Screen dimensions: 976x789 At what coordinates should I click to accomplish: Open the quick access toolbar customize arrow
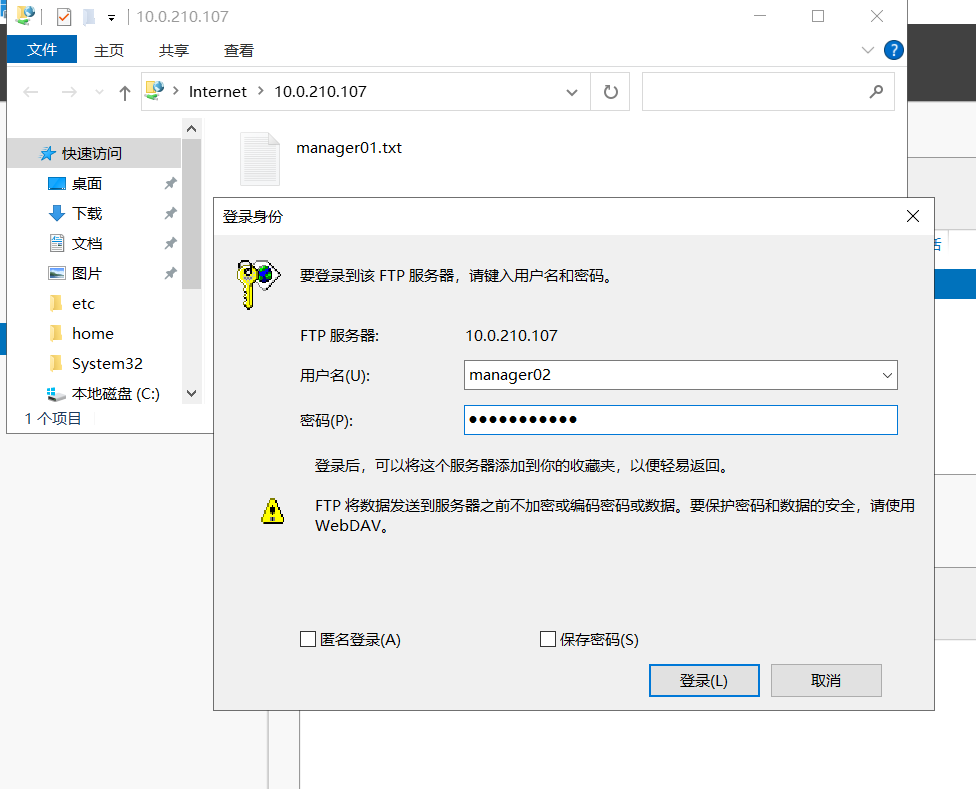[111, 17]
